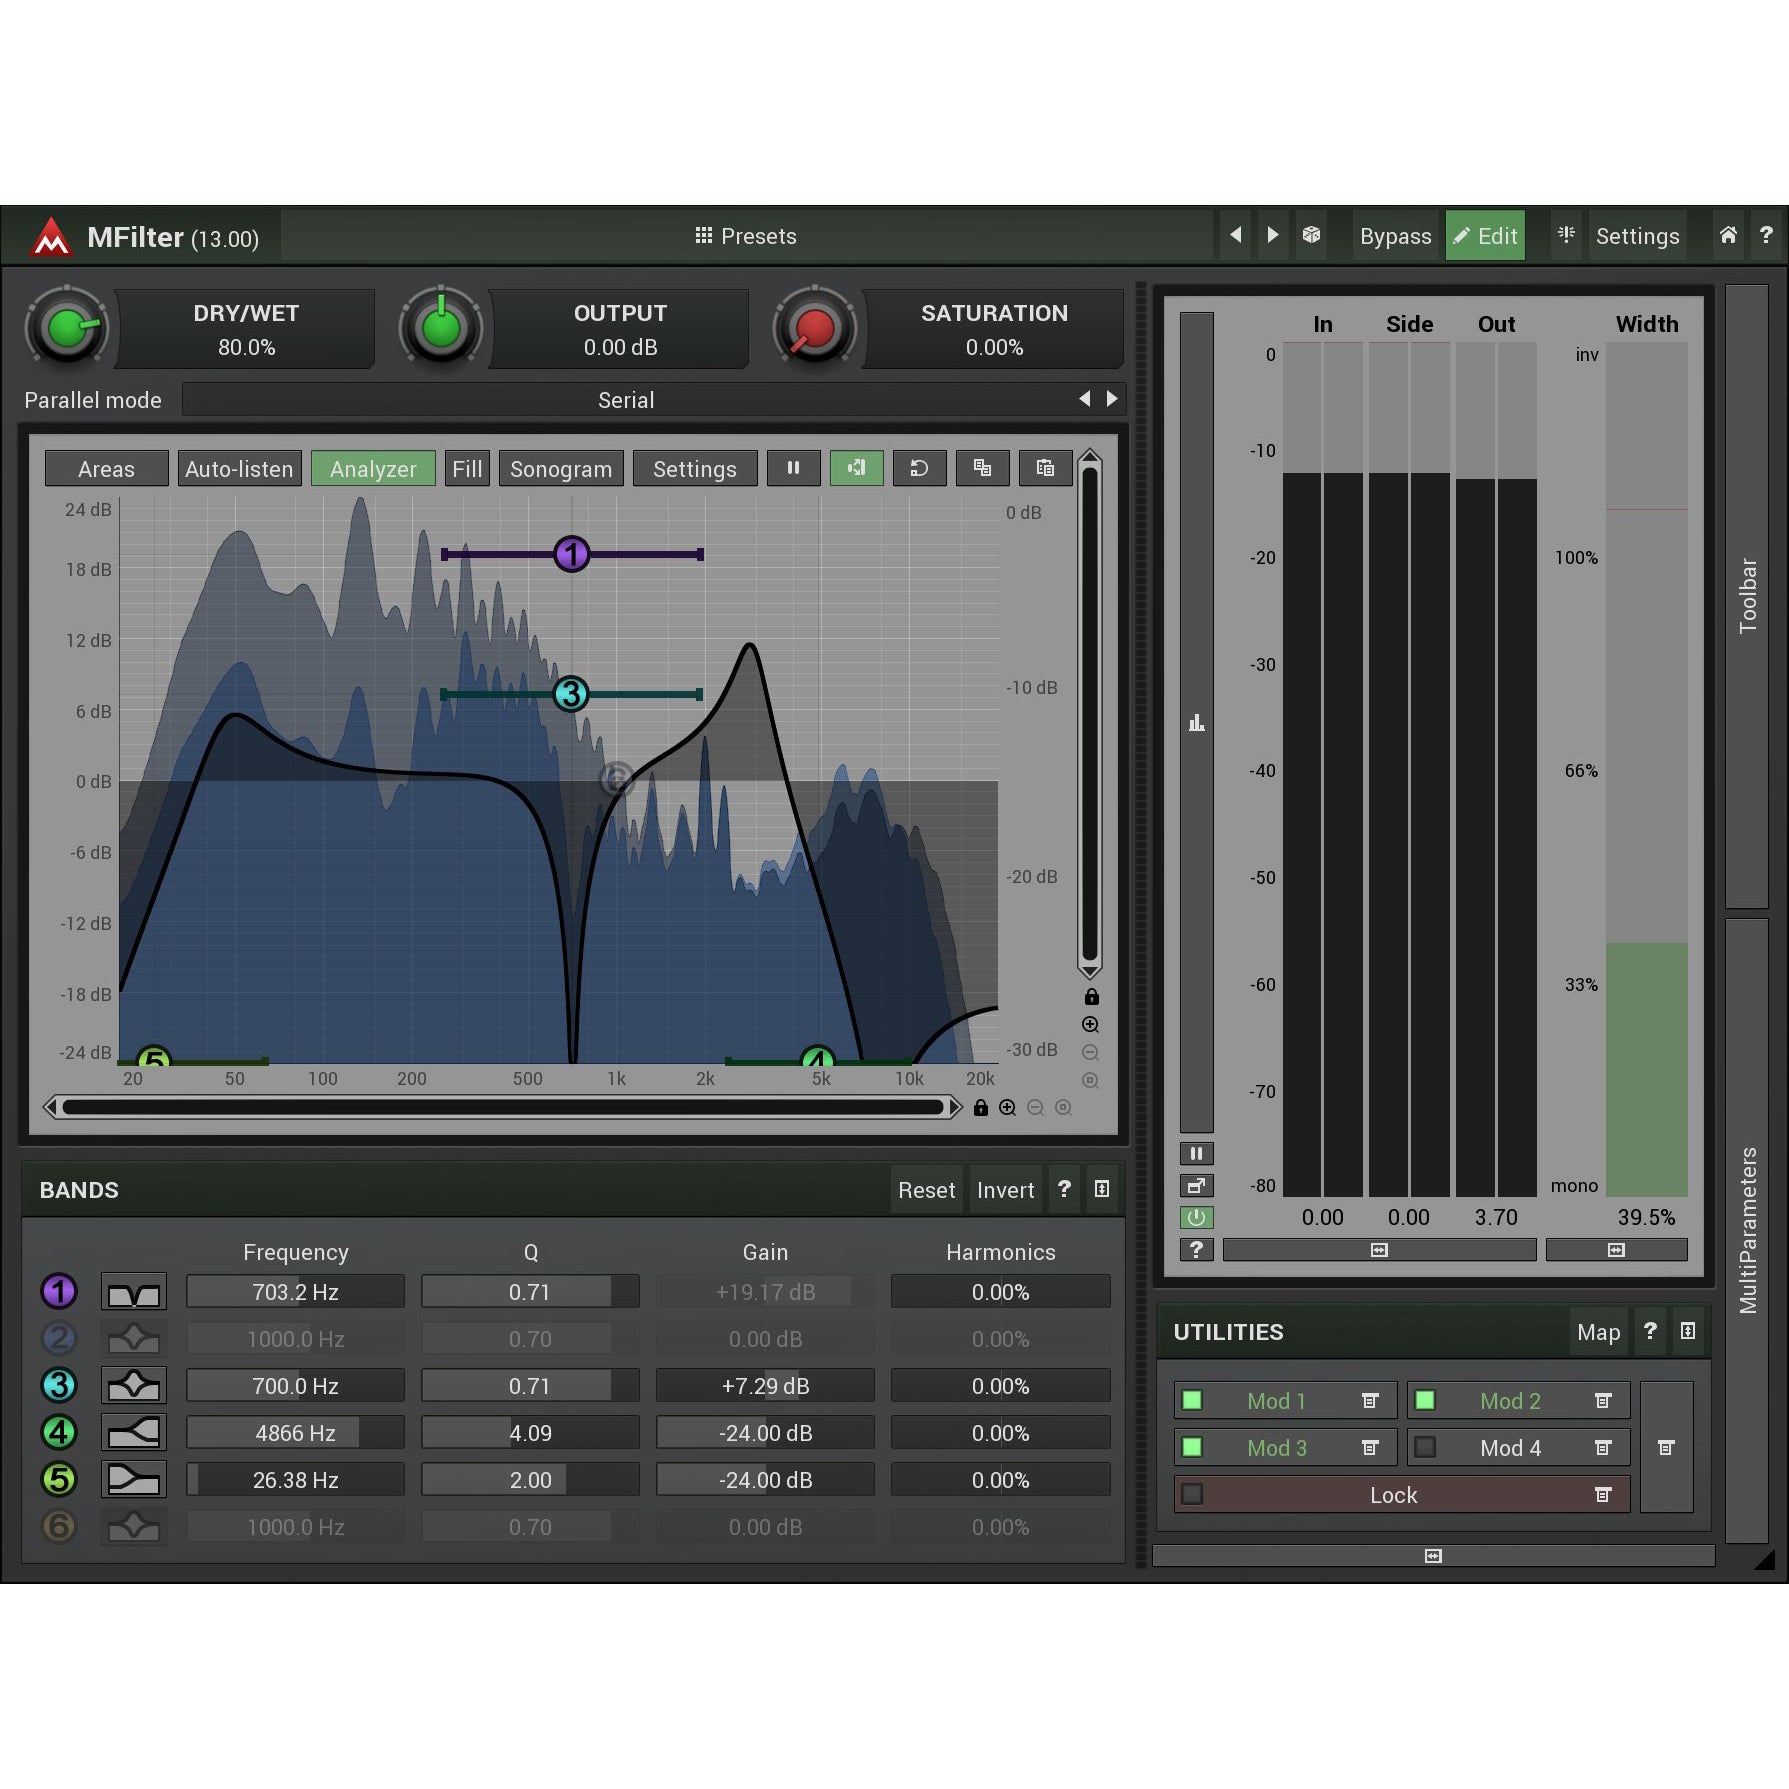1789x1789 pixels.
Task: Click the Invert button in Bands
Action: tap(1005, 1190)
